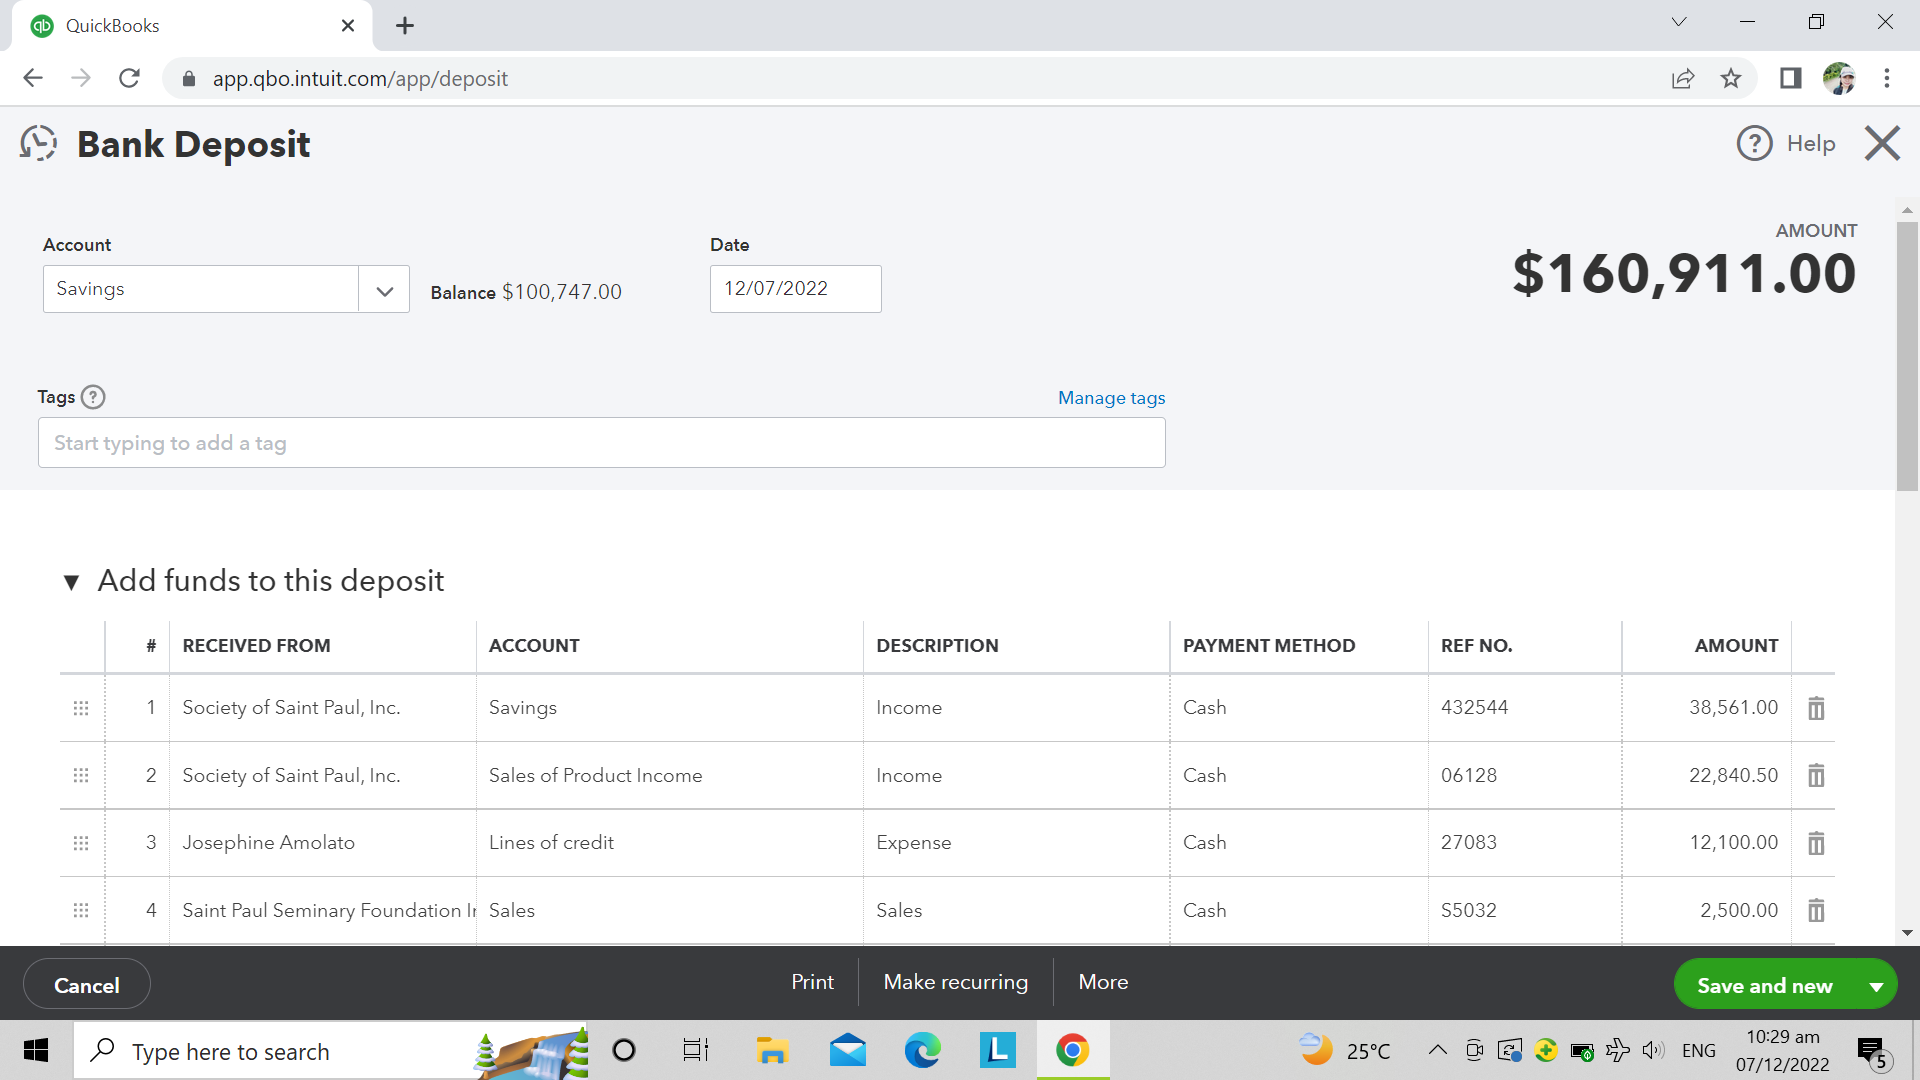Delete the Josephine Amolato row
This screenshot has width=1920, height=1080.
pos(1816,843)
